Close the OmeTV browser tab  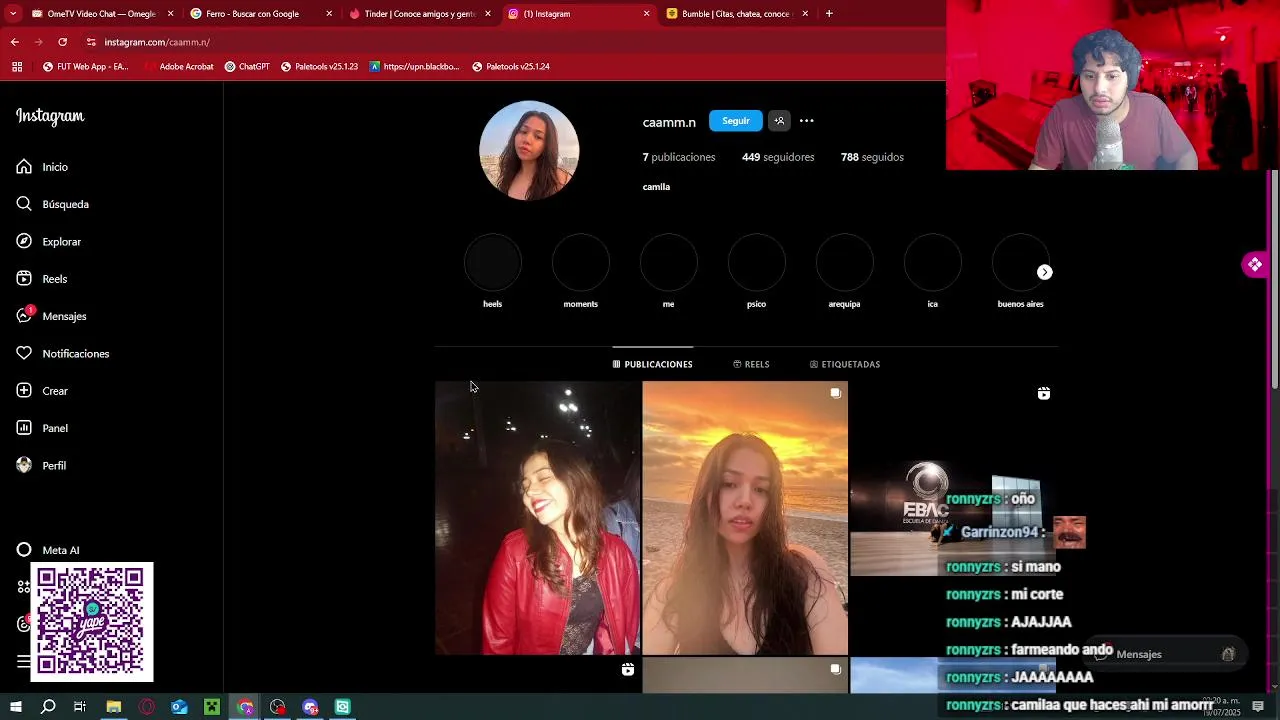click(170, 14)
